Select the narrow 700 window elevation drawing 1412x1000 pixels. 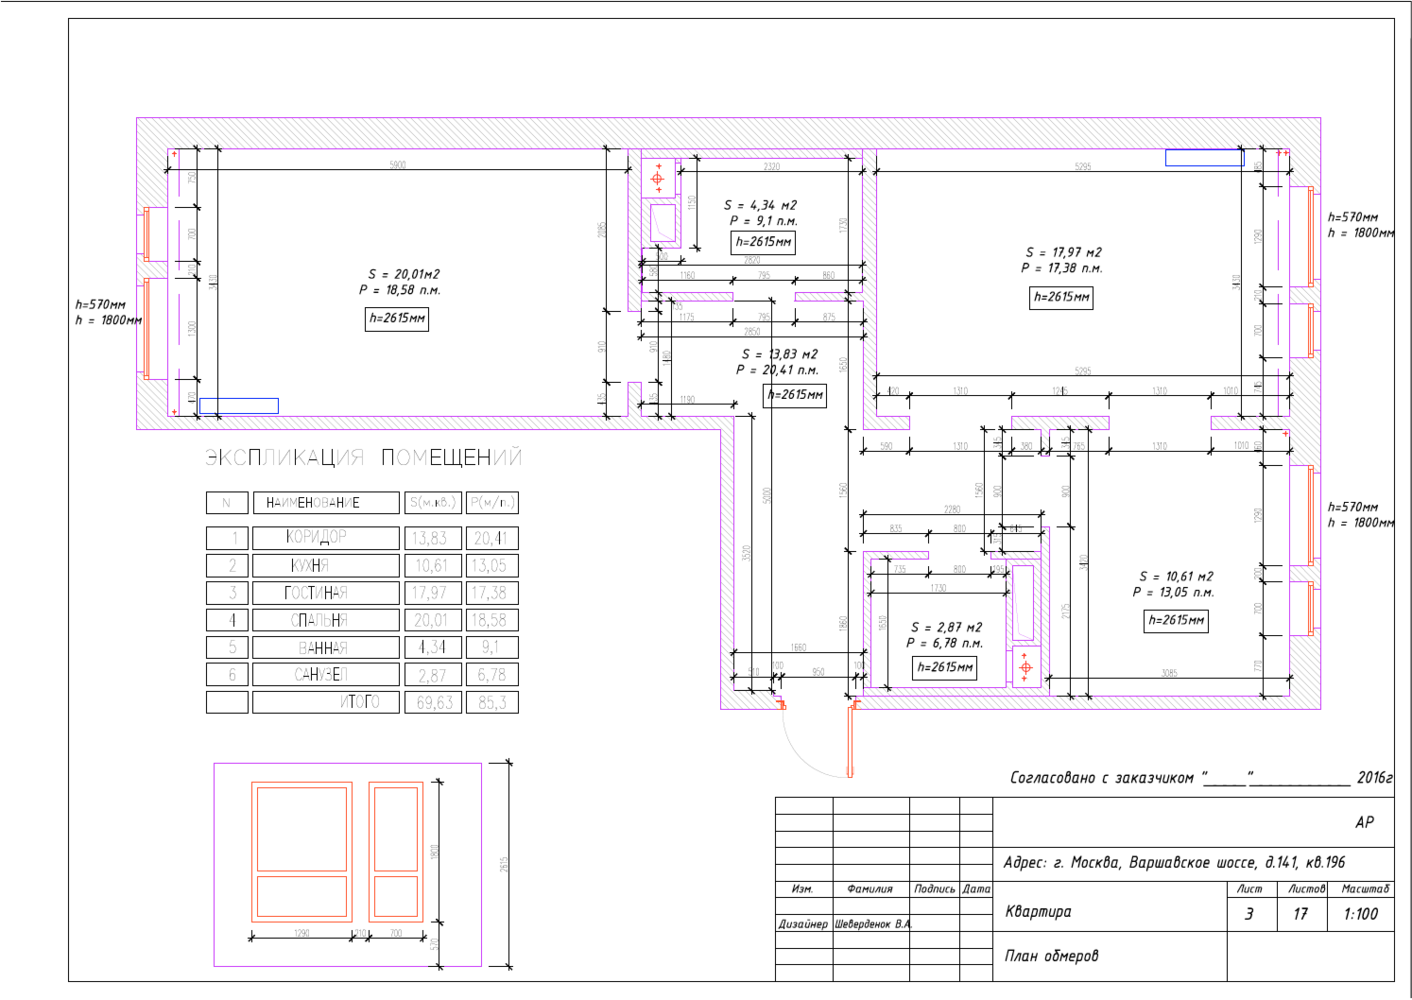[396, 852]
